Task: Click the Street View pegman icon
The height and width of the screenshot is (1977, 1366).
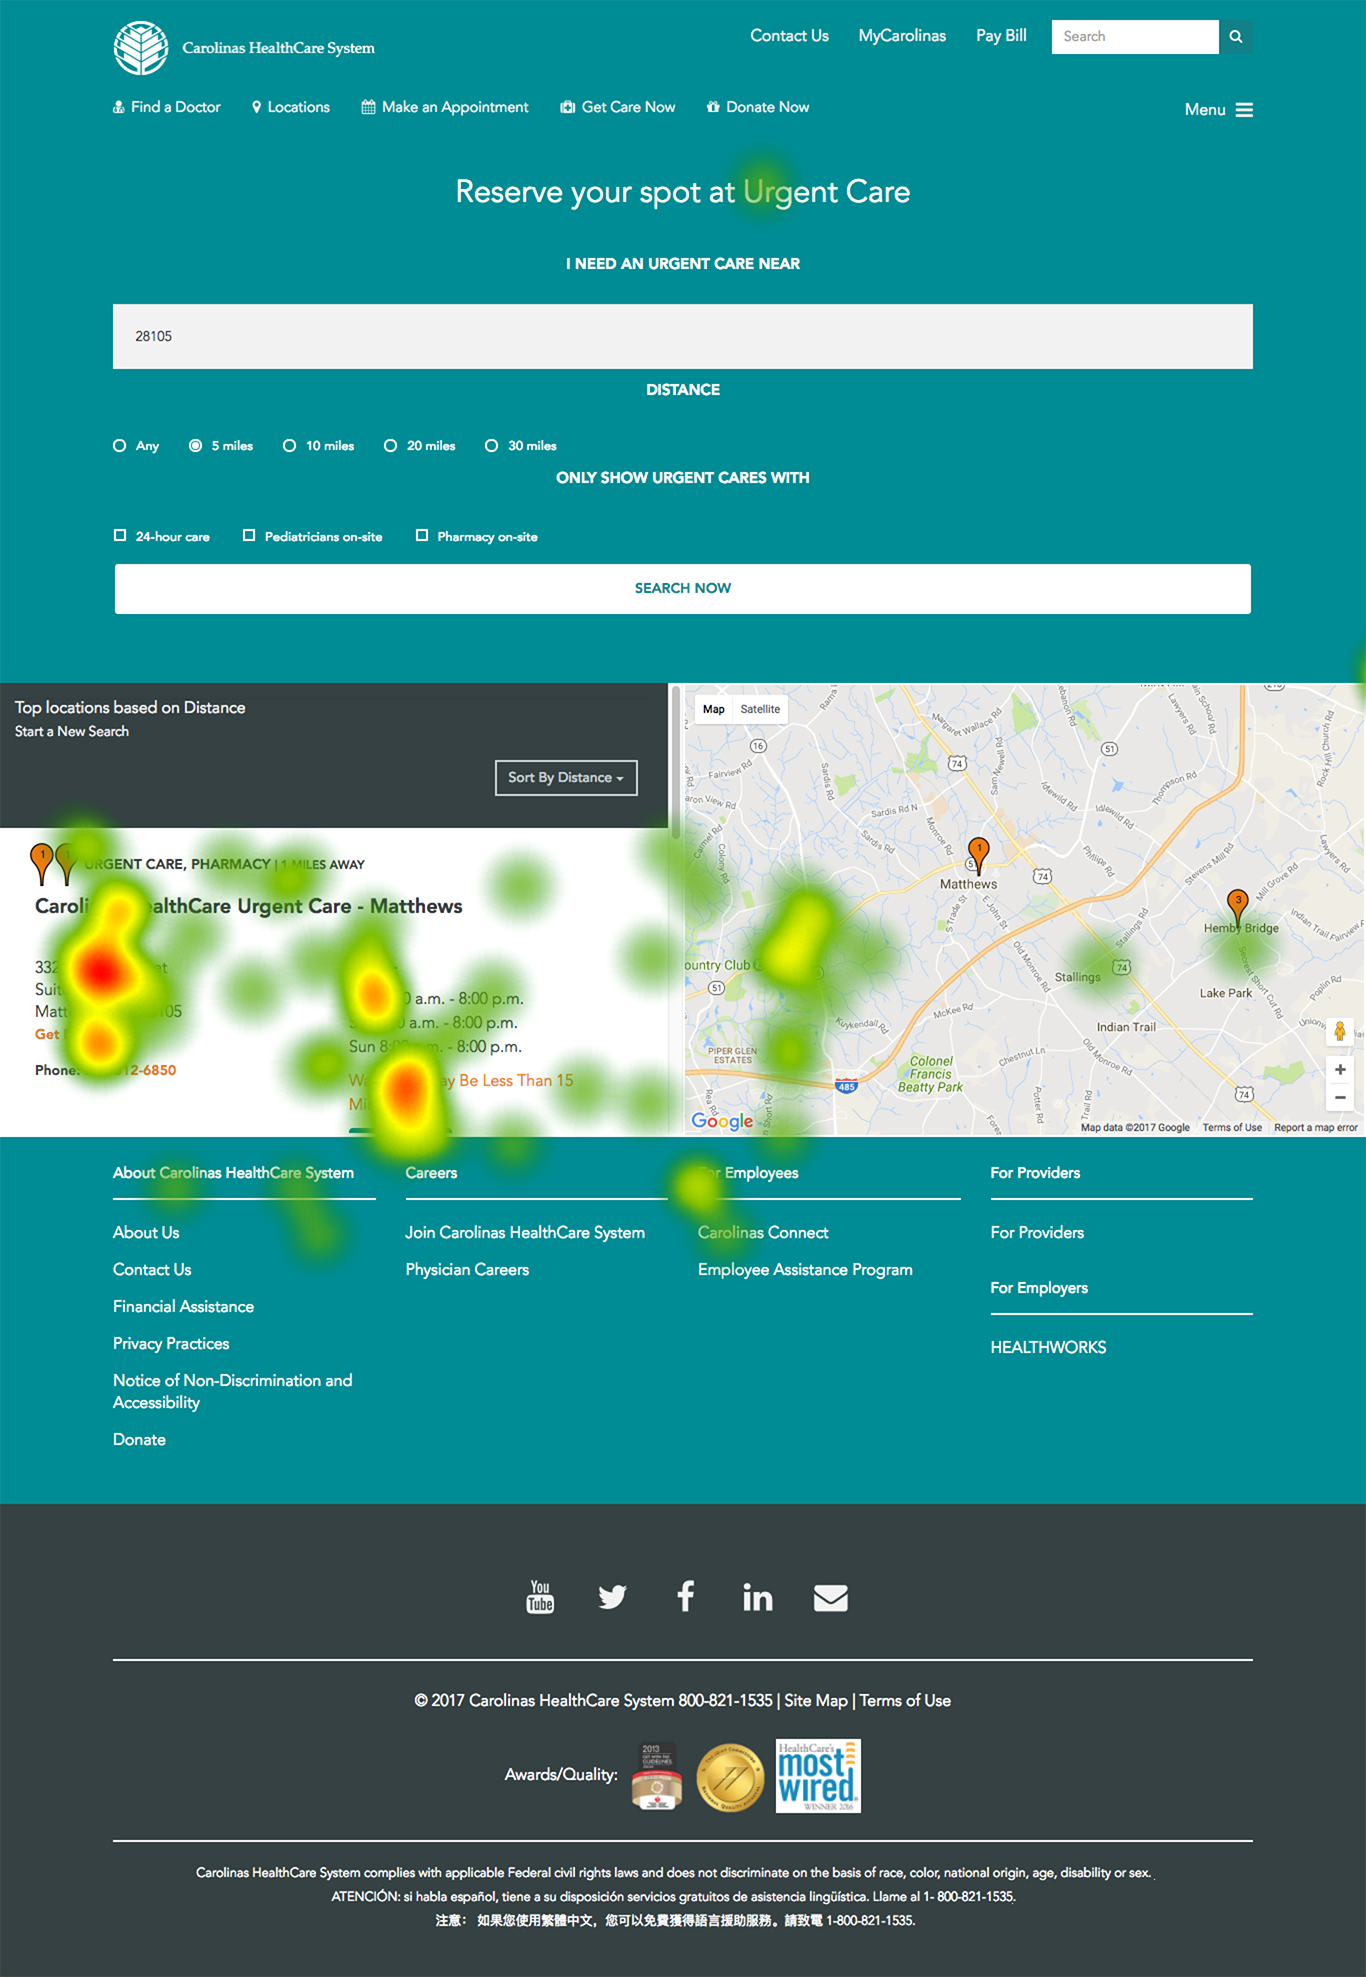Action: pos(1340,1032)
